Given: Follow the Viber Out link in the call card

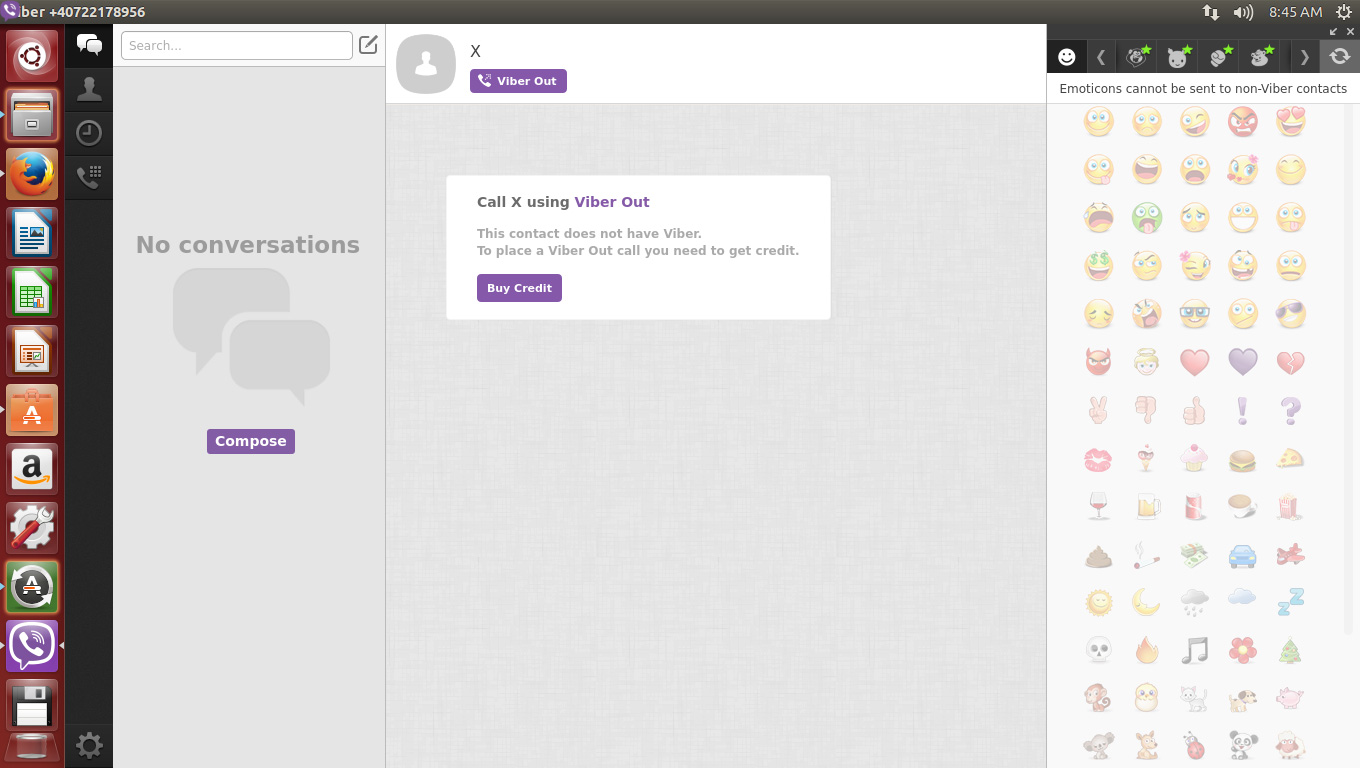Looking at the screenshot, I should 612,202.
